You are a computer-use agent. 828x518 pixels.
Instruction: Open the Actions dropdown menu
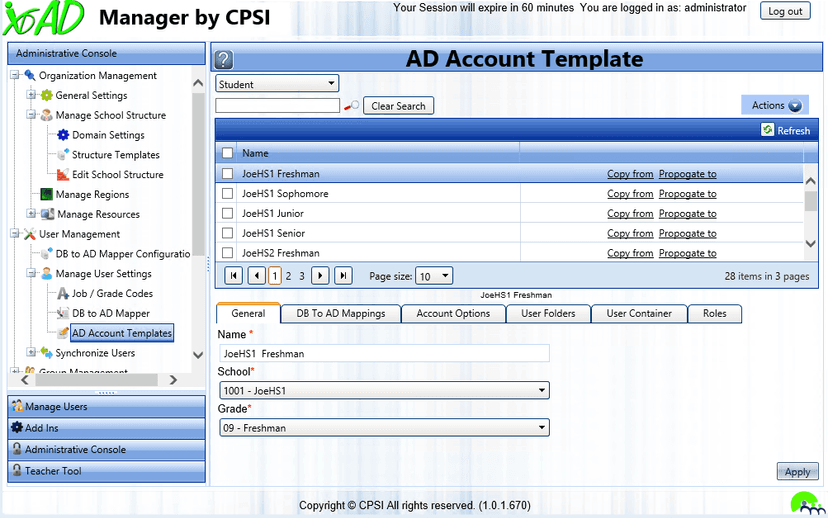[x=776, y=106]
